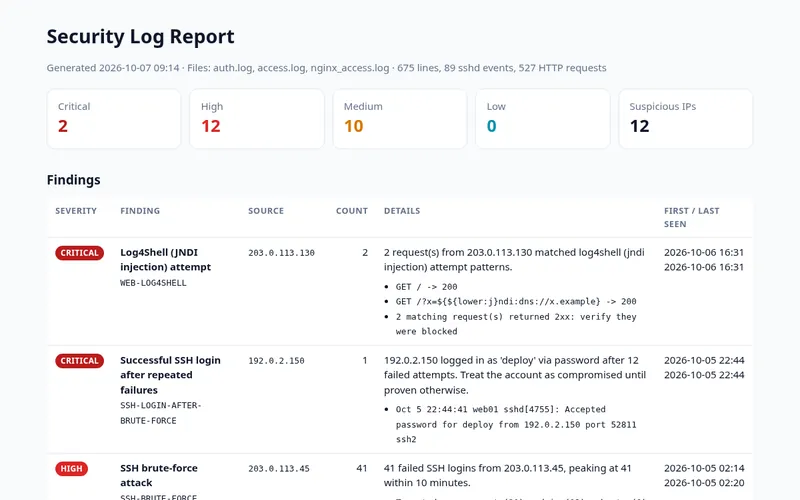Click the FINDING column header
Viewport: 800px width, 500px height.
[x=140, y=211]
